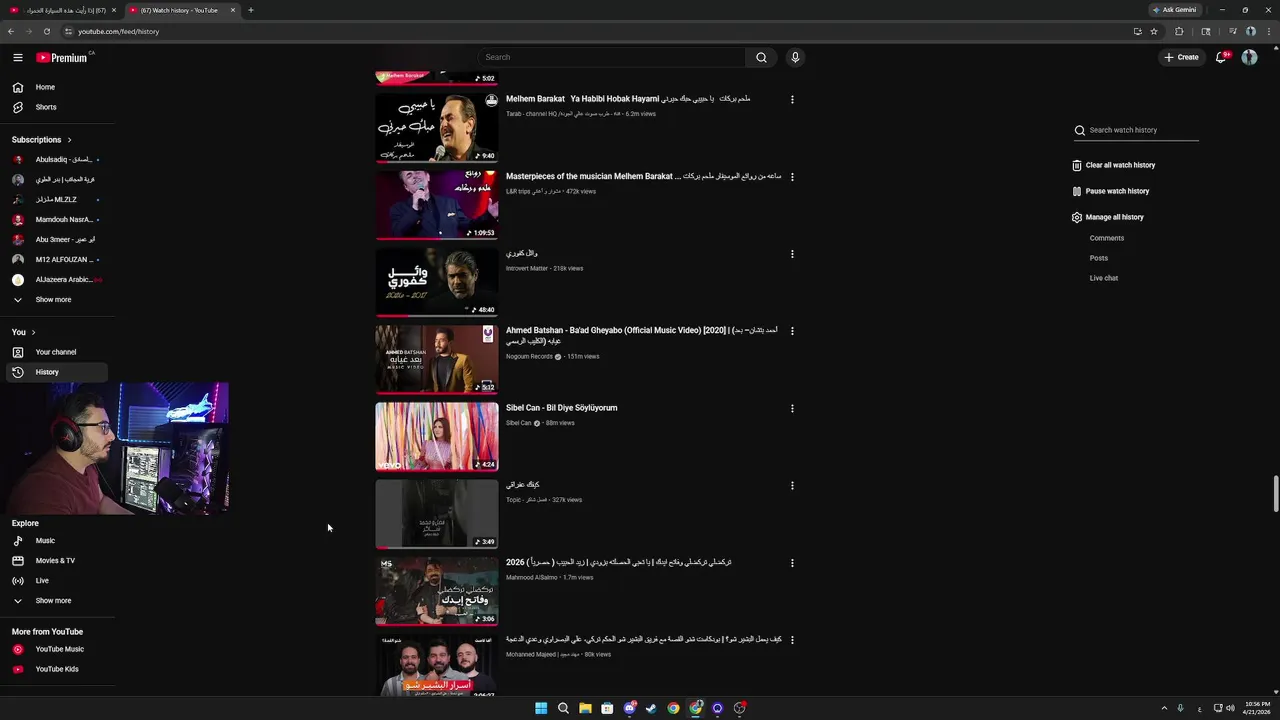
Task: Open Steam from the taskbar
Action: (651, 708)
